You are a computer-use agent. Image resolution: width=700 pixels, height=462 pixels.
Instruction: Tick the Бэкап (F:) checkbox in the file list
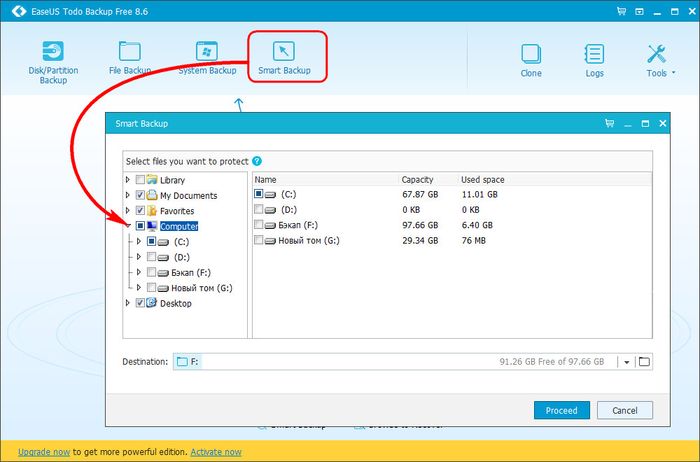coord(259,225)
